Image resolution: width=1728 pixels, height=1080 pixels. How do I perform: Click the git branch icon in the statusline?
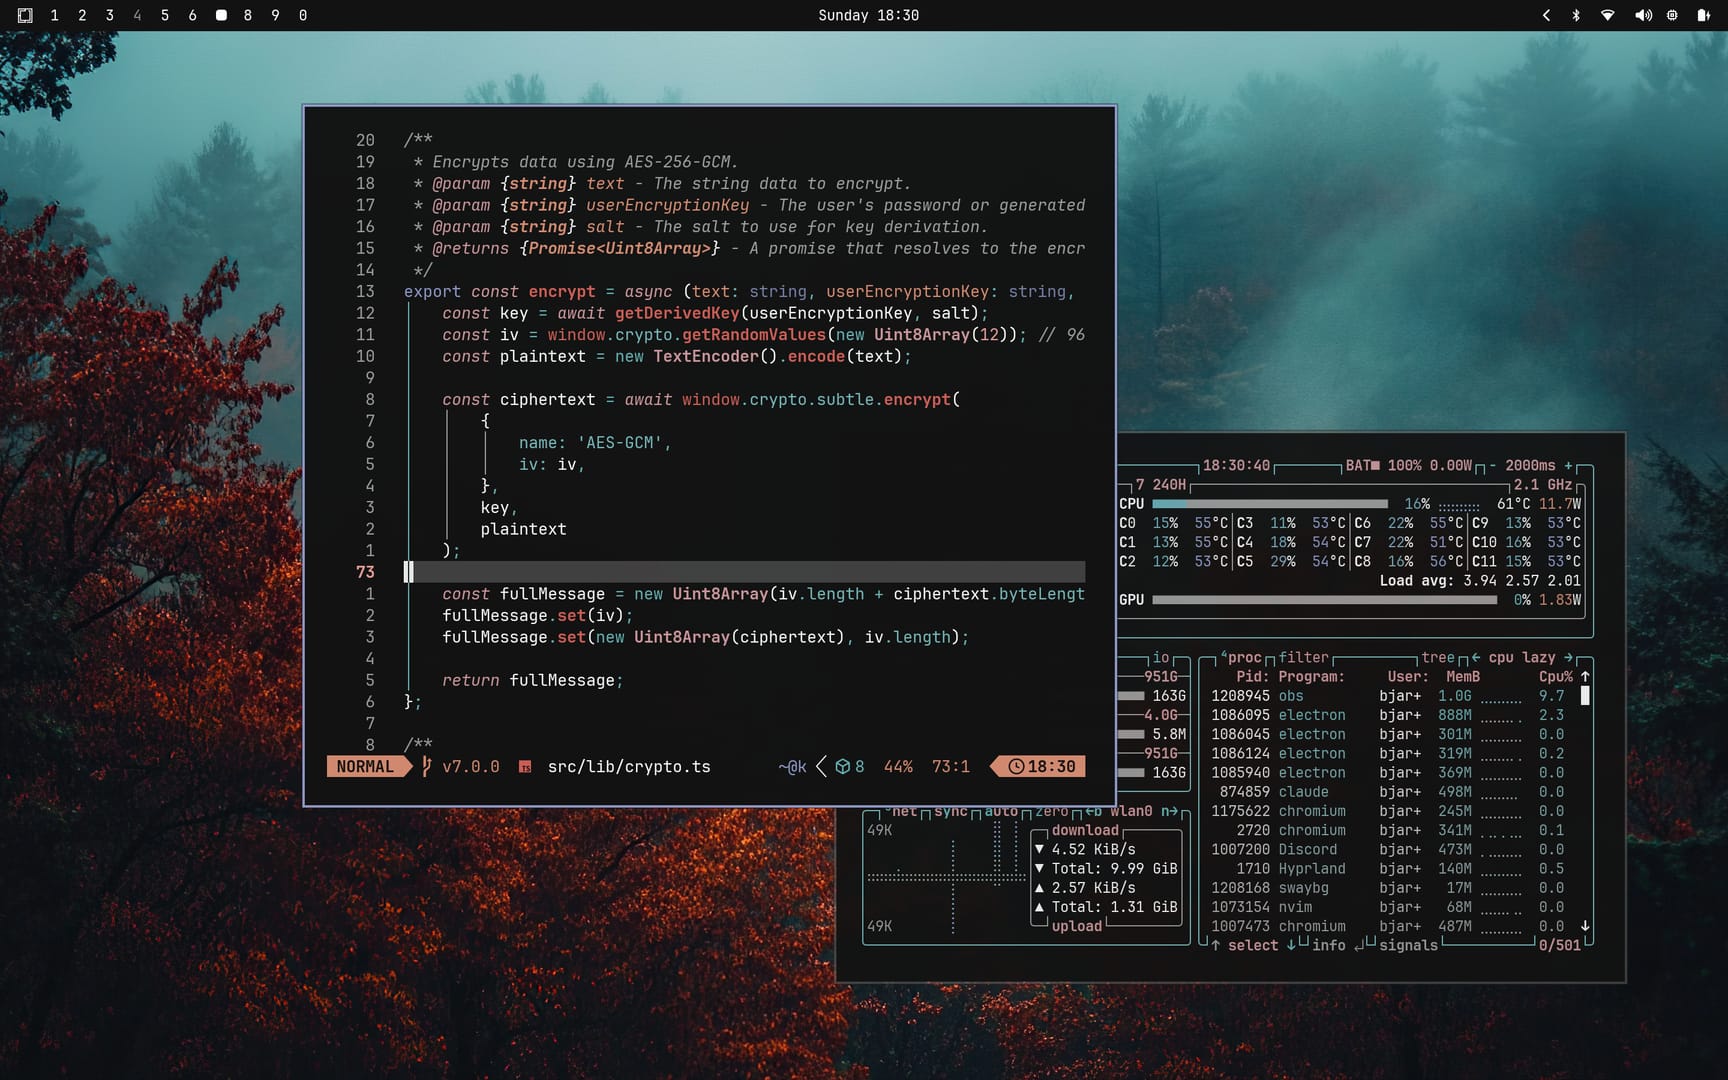tap(427, 766)
